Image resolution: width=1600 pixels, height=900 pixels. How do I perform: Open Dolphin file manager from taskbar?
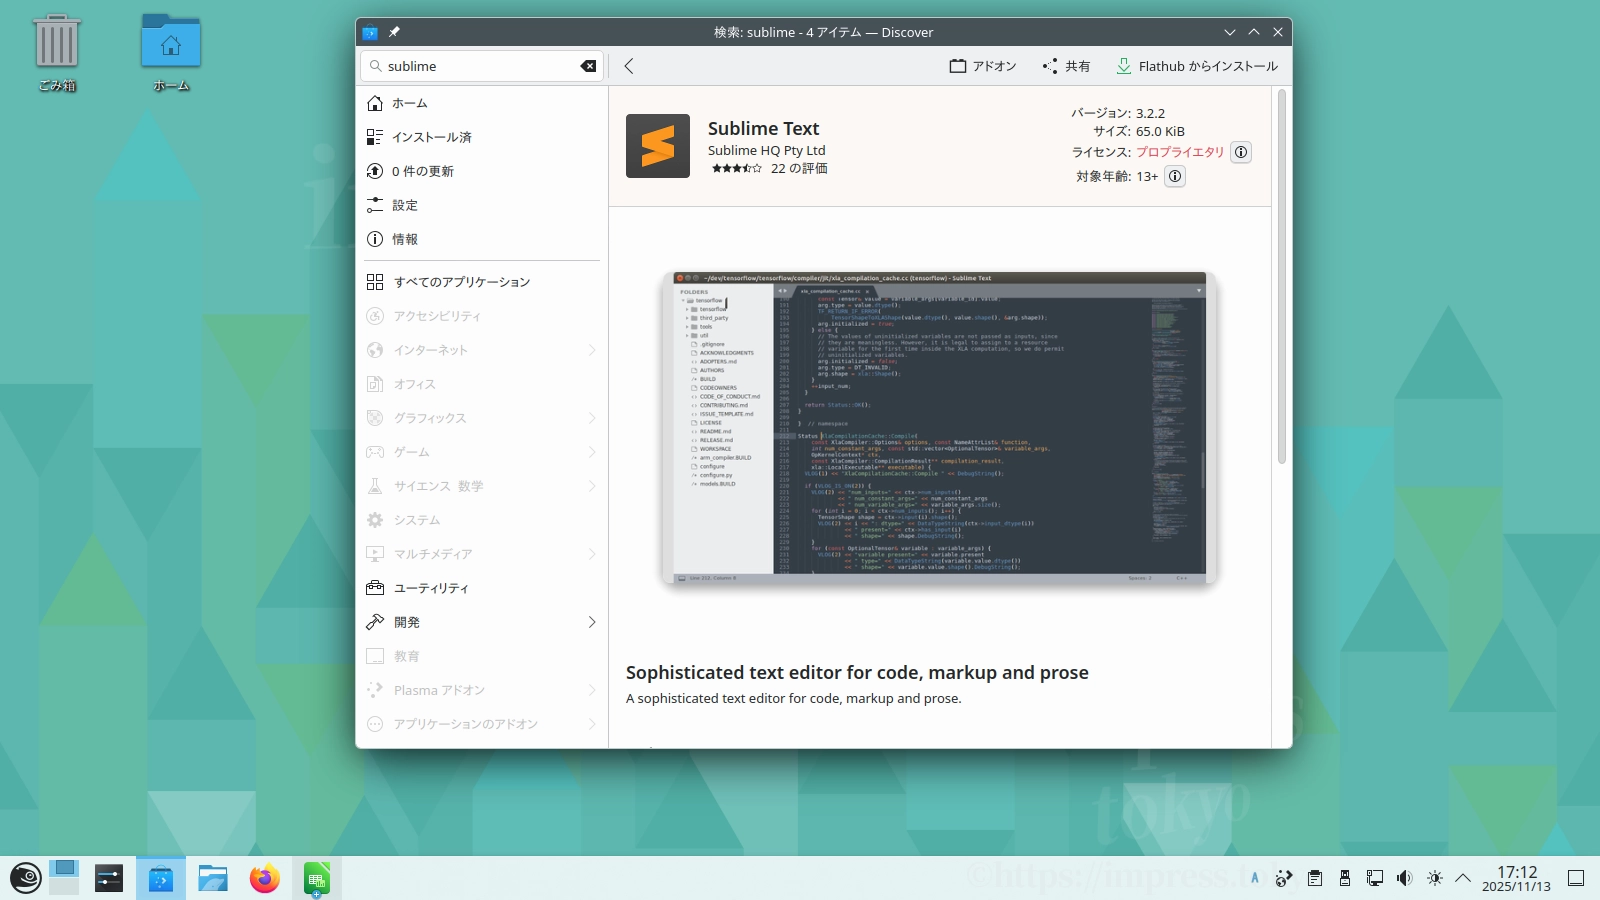tap(213, 878)
